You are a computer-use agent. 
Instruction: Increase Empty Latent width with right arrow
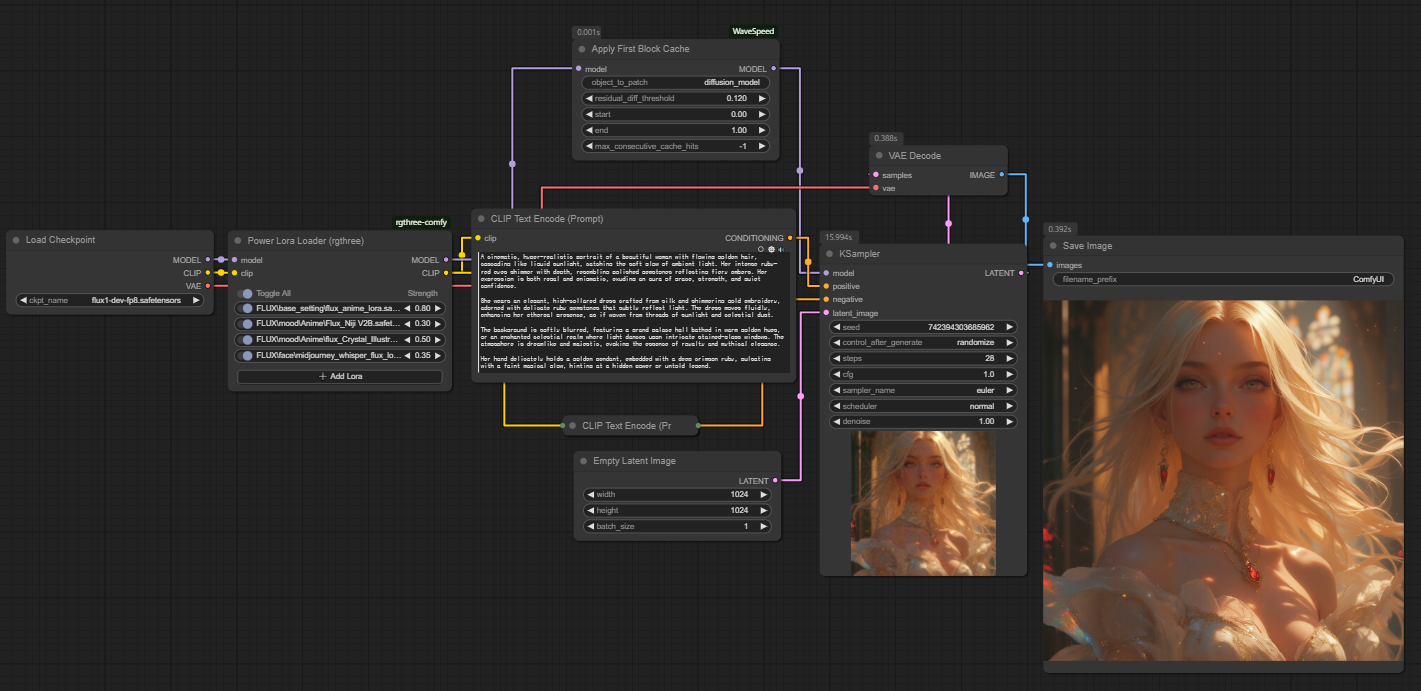764,494
